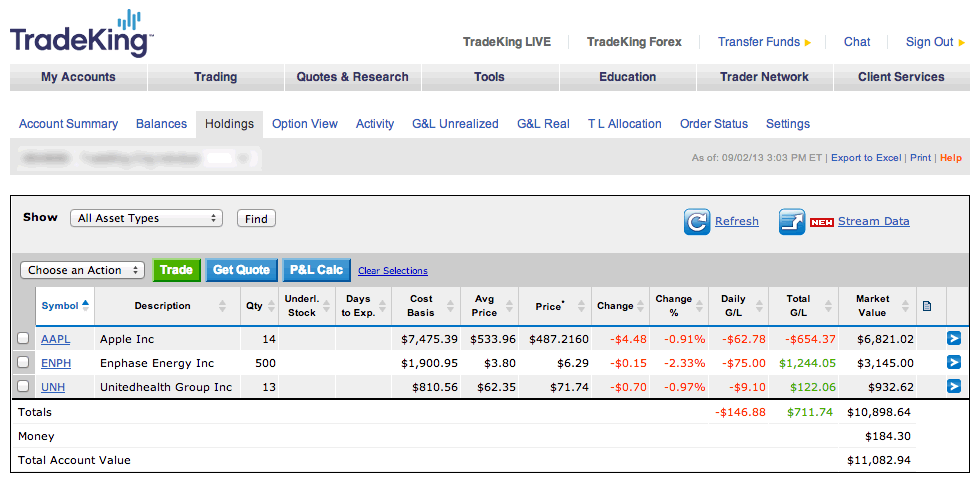Sort by Change % column arrows

coord(700,306)
